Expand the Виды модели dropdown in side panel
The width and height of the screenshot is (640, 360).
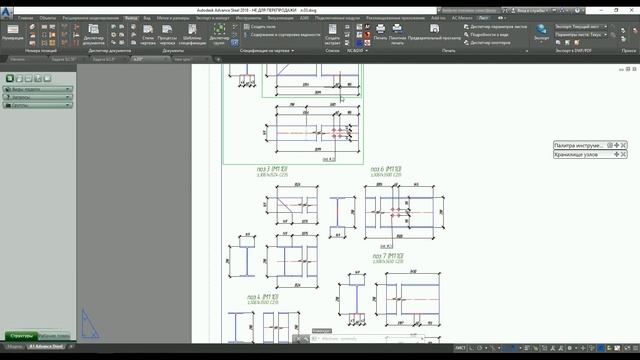point(38,89)
